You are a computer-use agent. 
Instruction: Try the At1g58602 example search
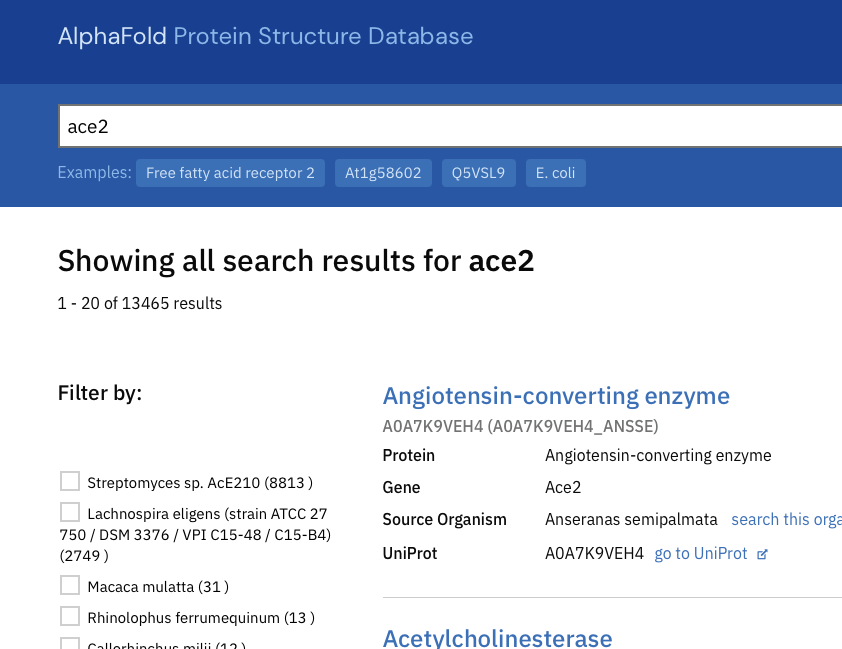click(383, 173)
